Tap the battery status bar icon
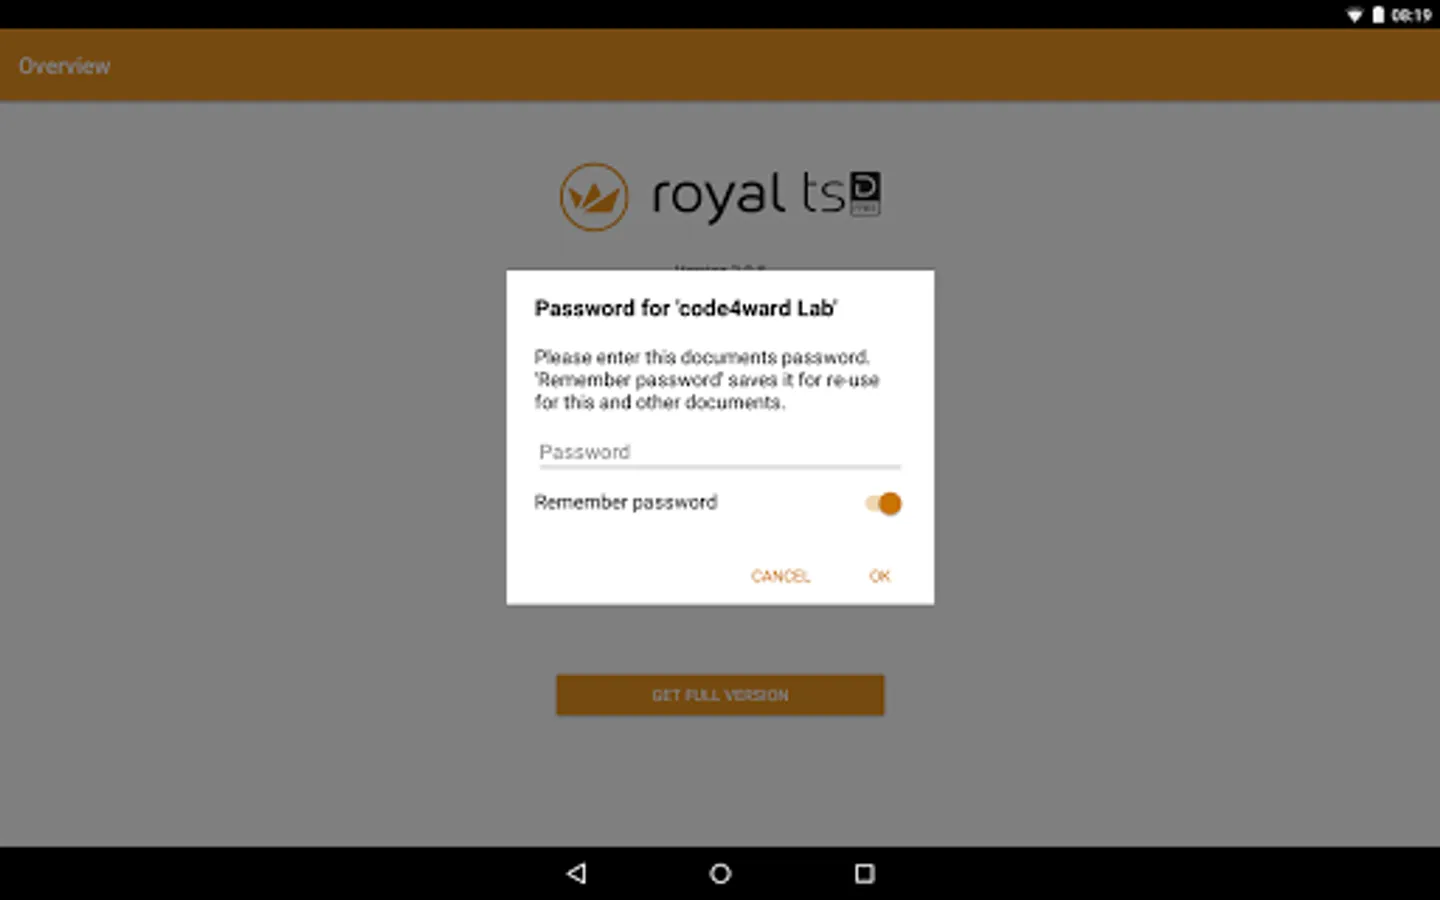The height and width of the screenshot is (900, 1440). coord(1378,15)
